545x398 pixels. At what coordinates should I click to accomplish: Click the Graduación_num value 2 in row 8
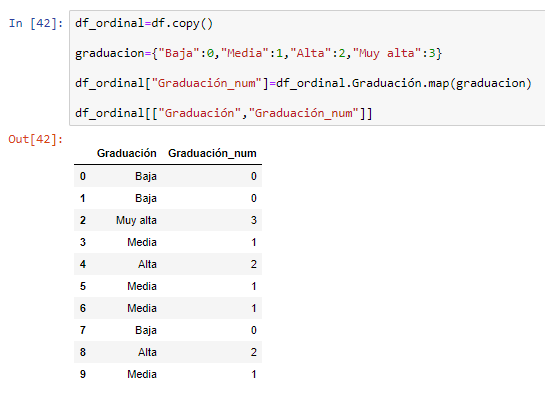click(x=254, y=352)
